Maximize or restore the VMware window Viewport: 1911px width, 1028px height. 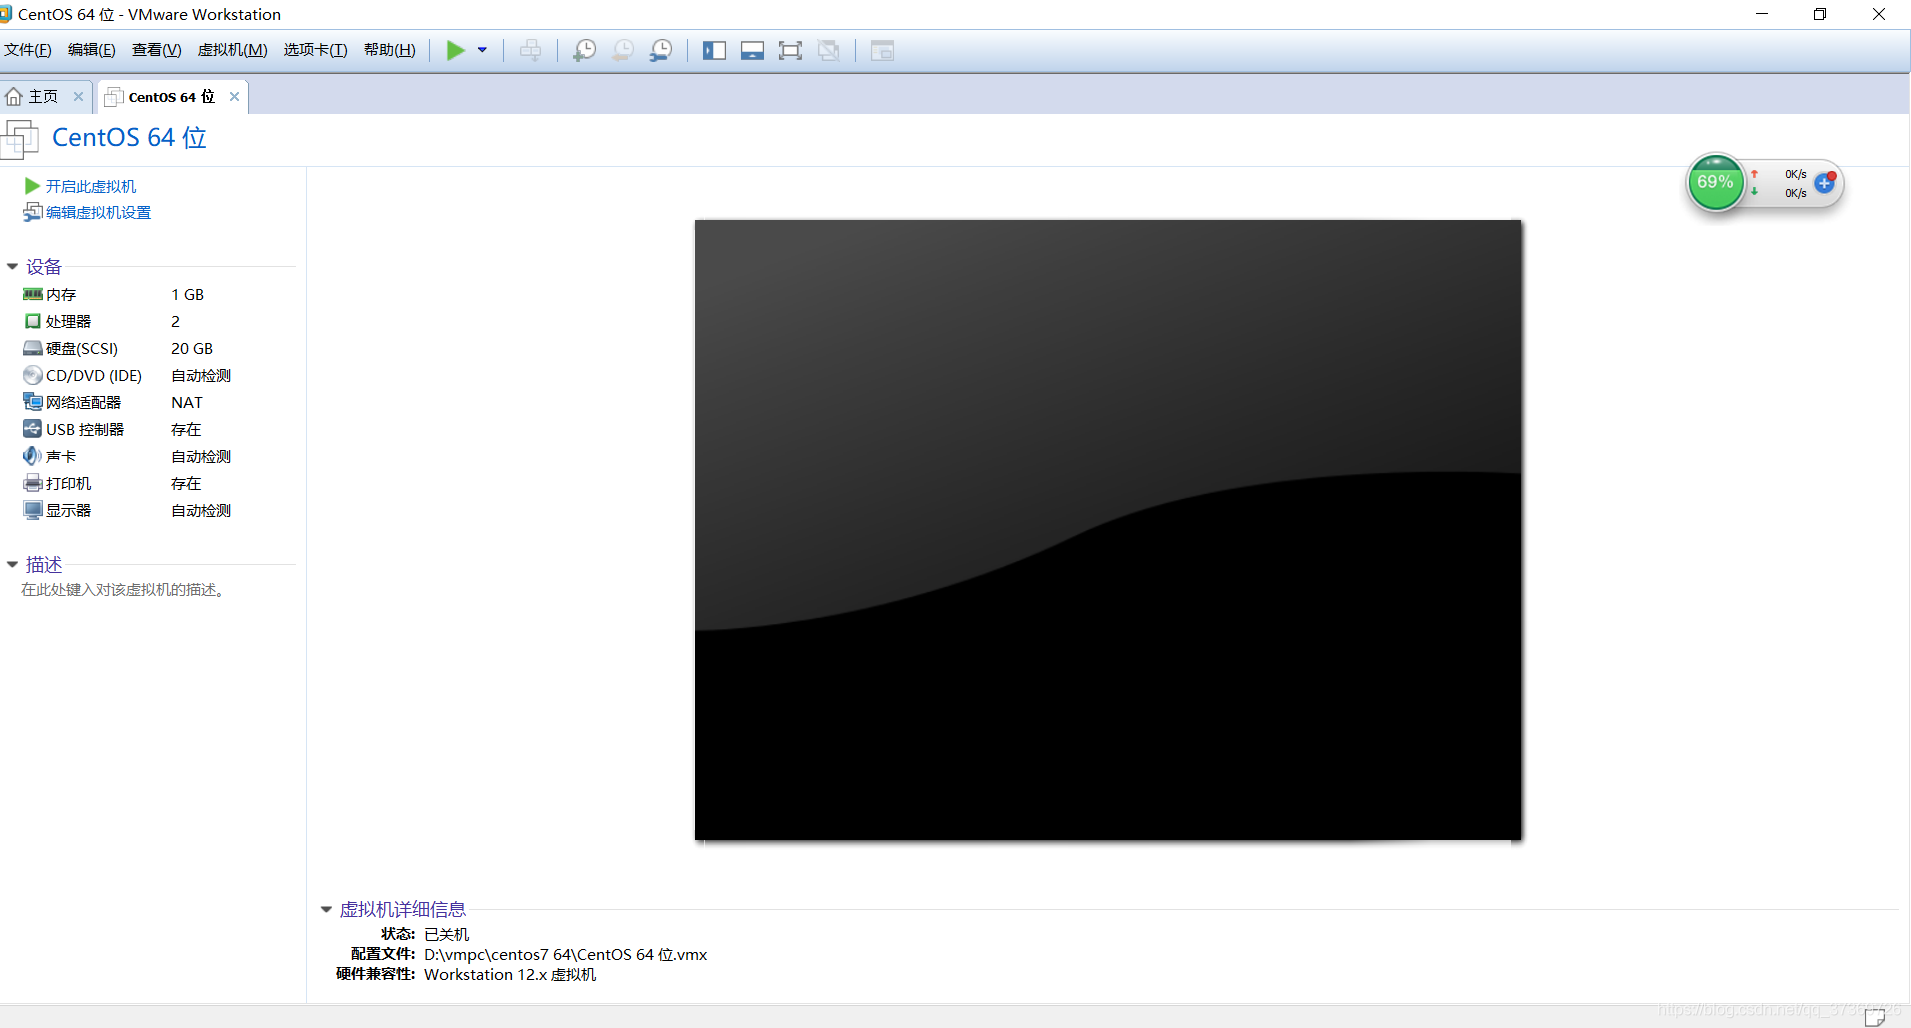[x=1820, y=14]
